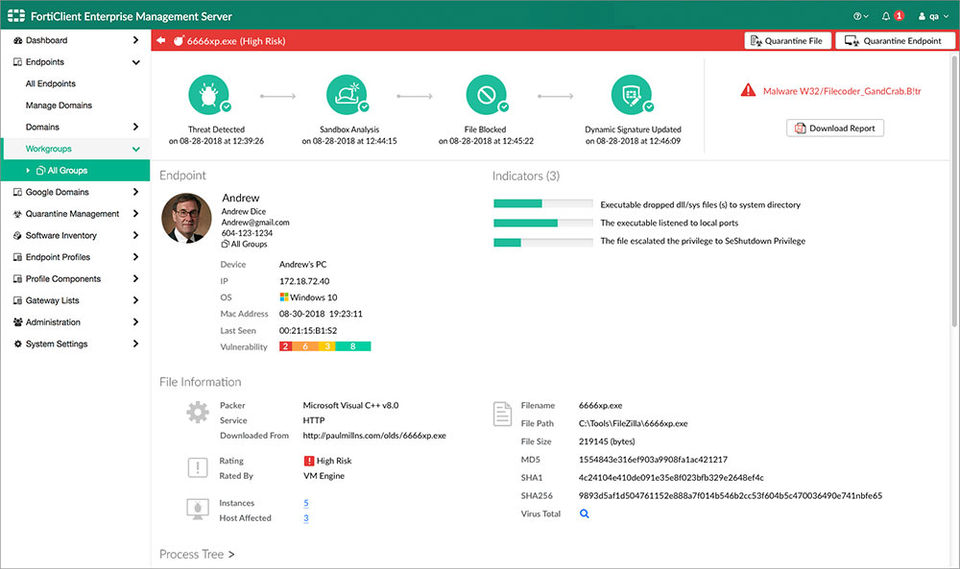Click the red malware warning triangle
This screenshot has width=960, height=569.
(x=748, y=91)
